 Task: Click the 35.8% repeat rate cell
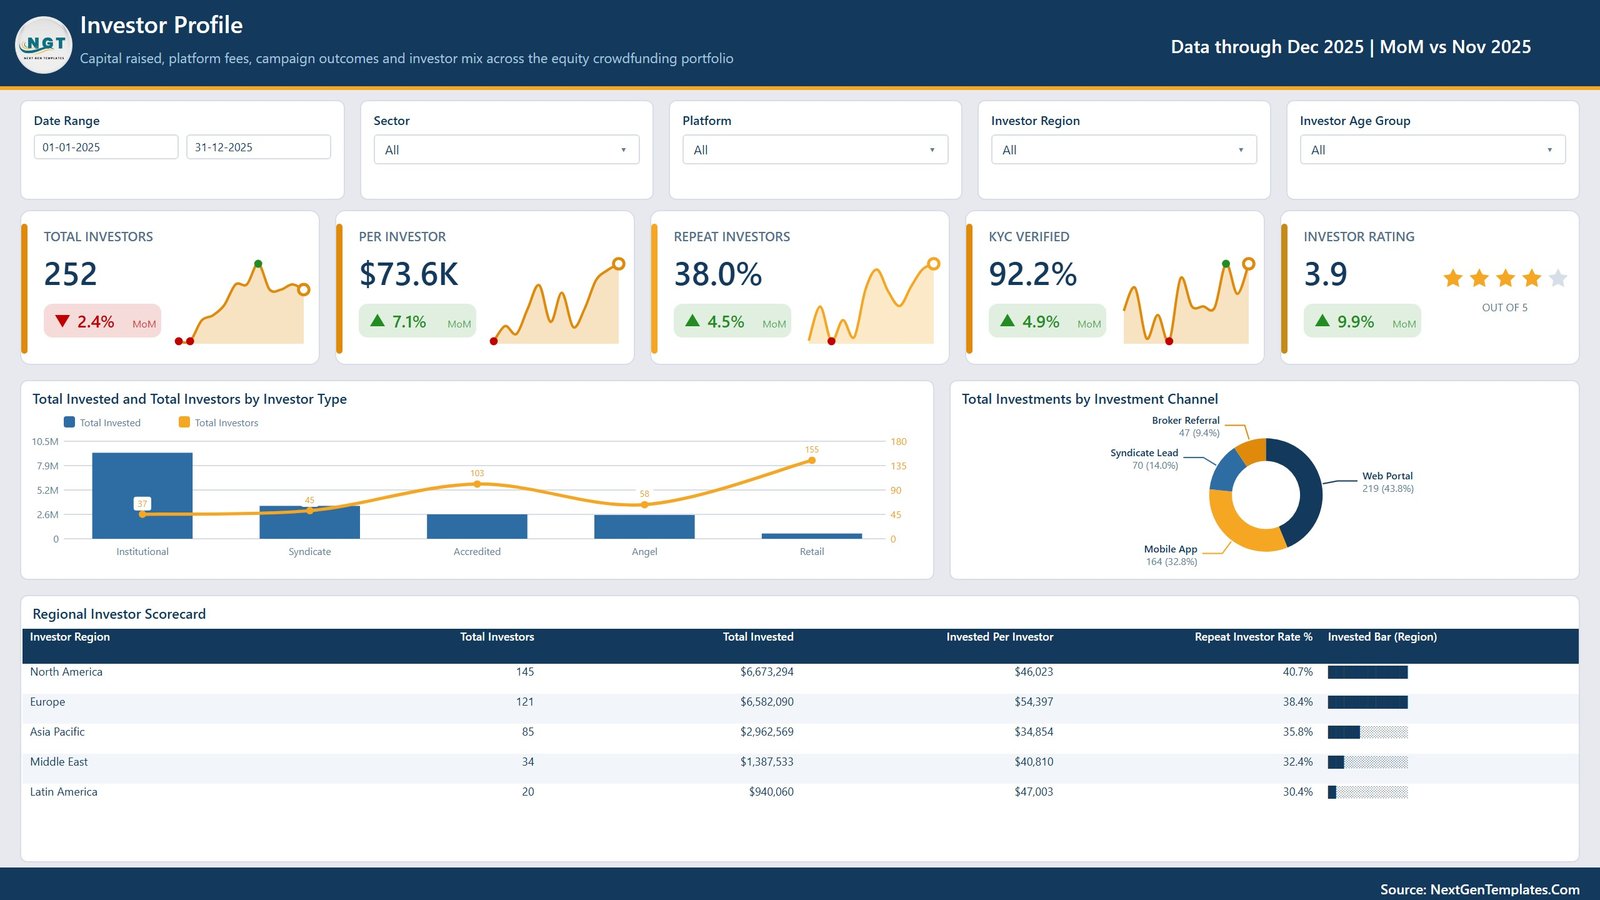click(1298, 732)
